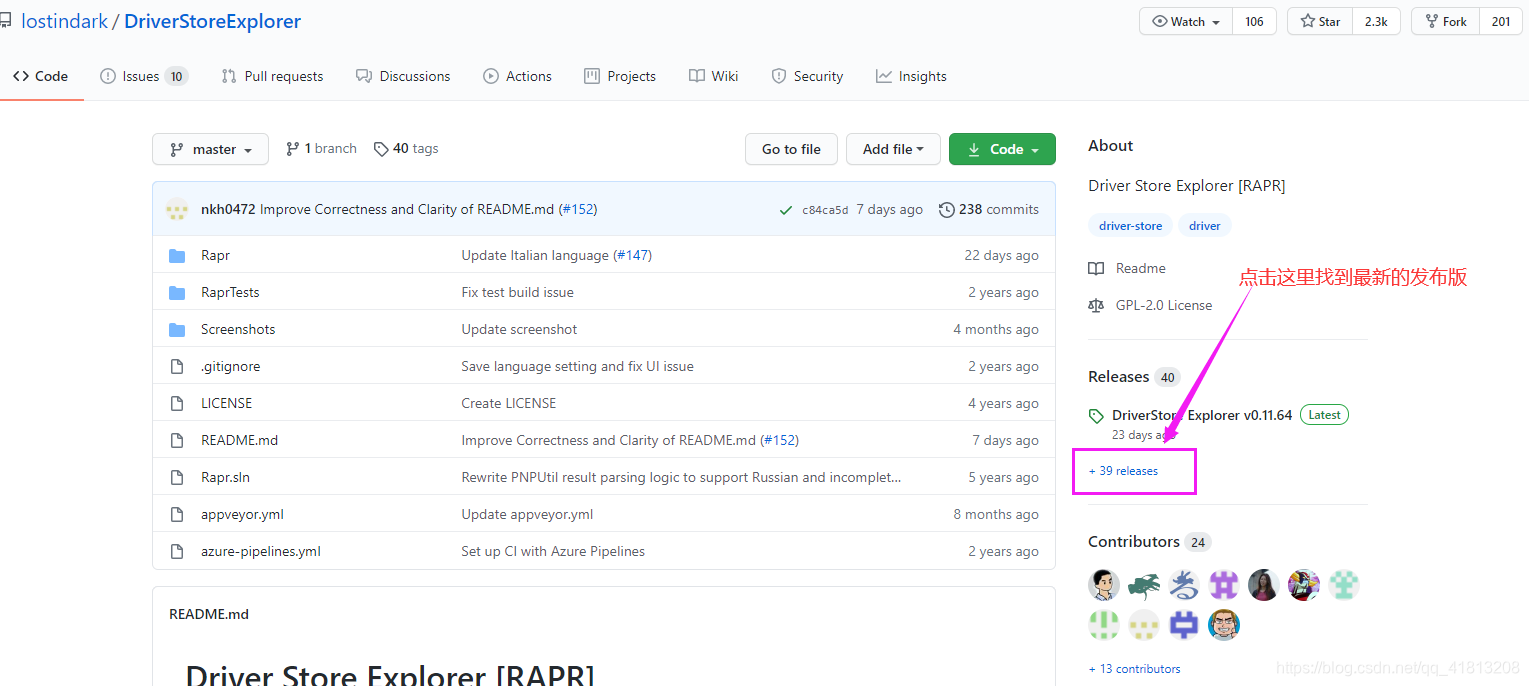This screenshot has width=1529, height=686.
Task: Open the Issues tab
Action: 143,76
